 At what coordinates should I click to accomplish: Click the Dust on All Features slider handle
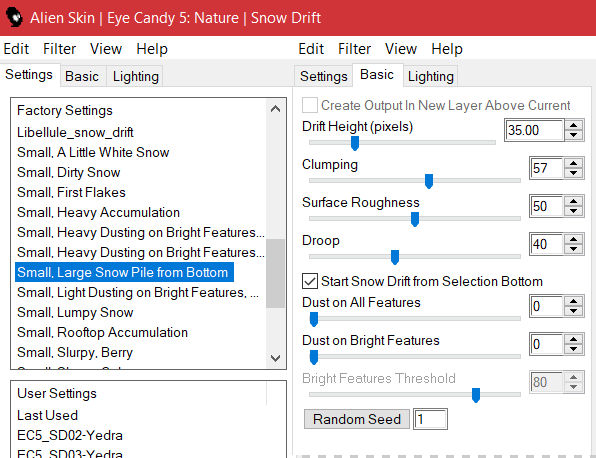[x=314, y=319]
